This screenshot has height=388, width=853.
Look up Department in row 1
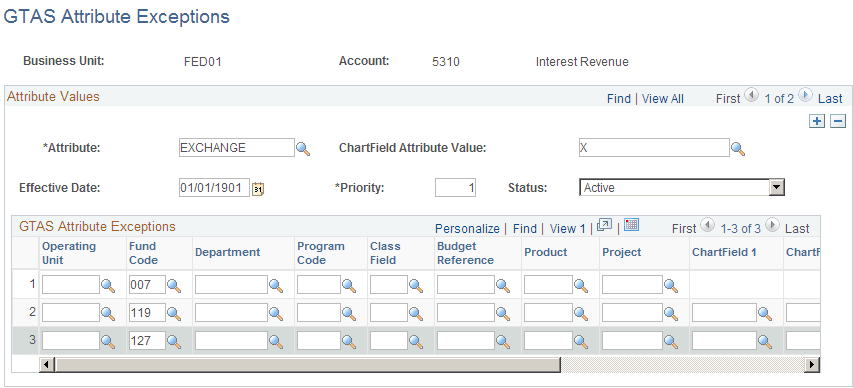tap(276, 285)
